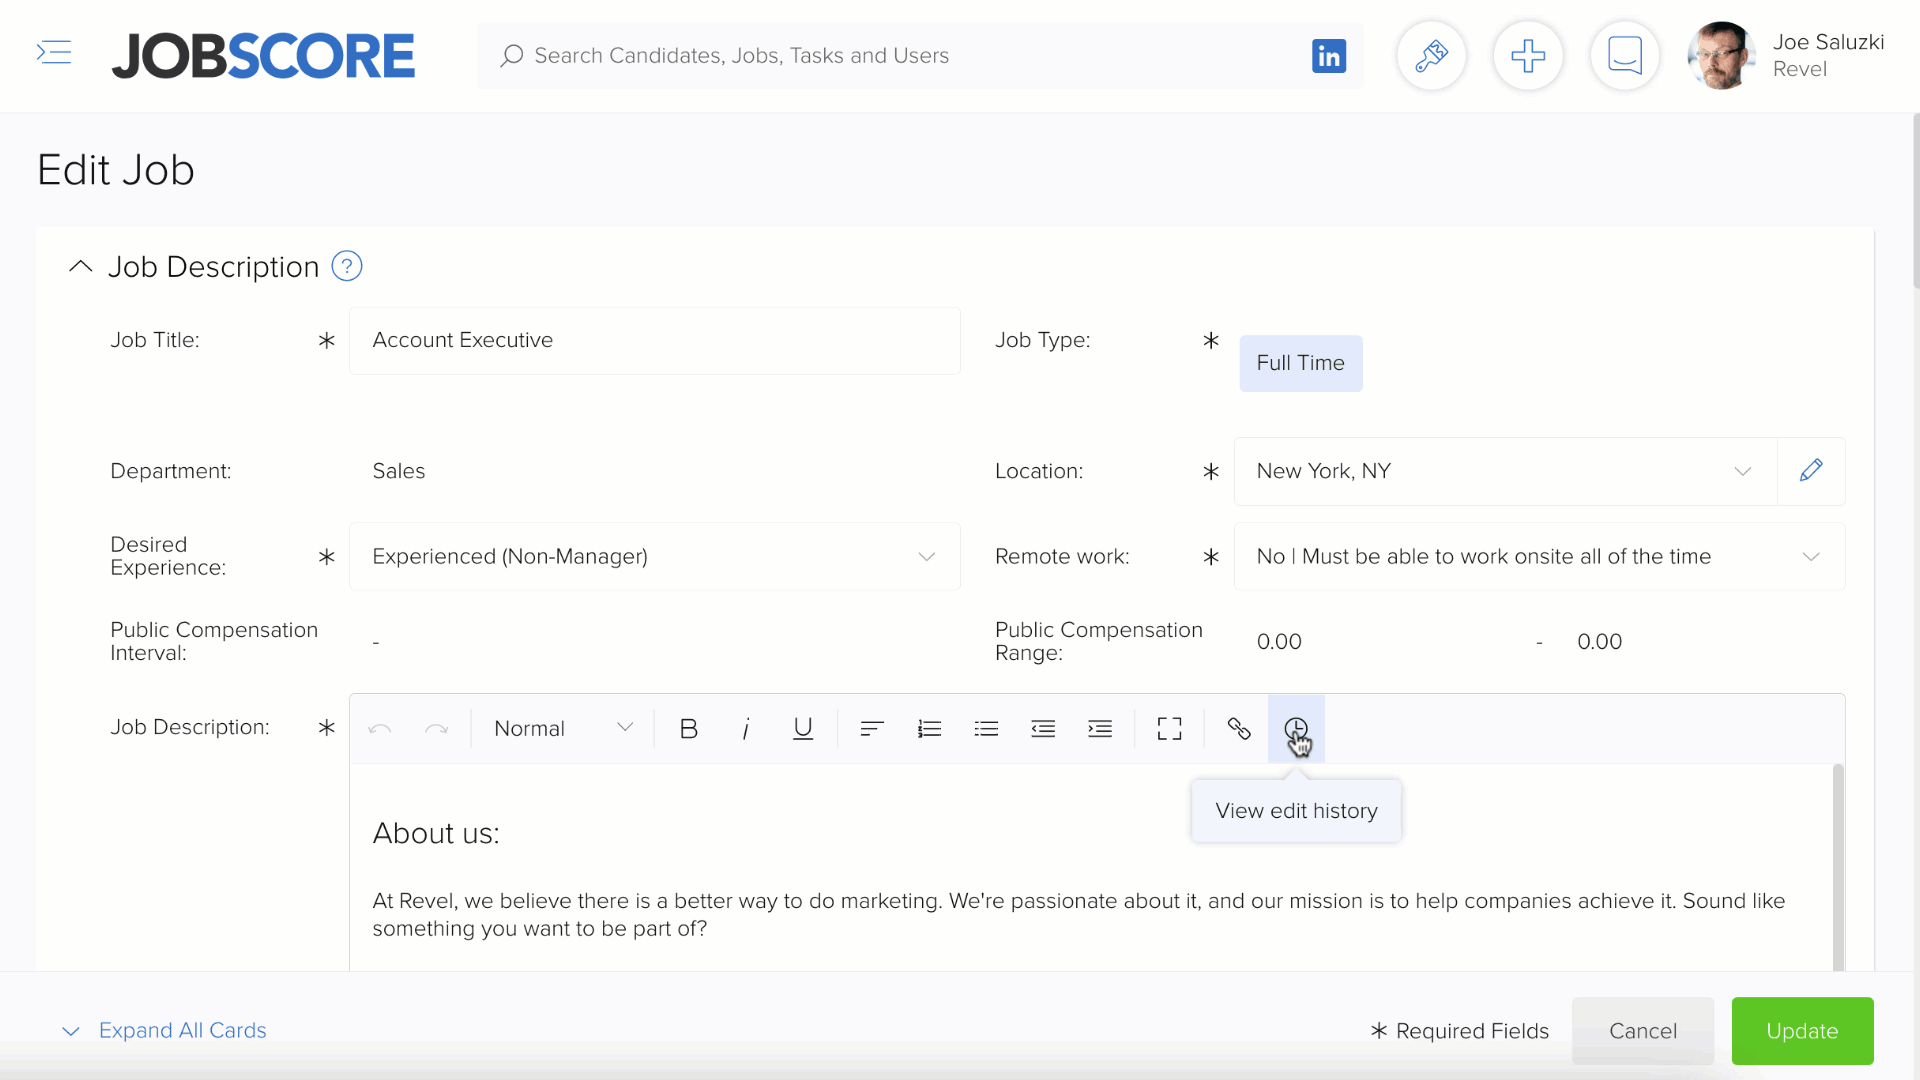Click the LinkedIn integration icon

(1329, 55)
